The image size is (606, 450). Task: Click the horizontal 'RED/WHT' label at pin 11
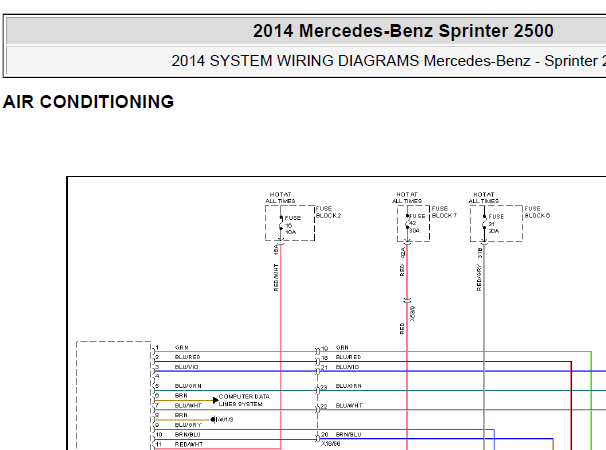tap(189, 445)
